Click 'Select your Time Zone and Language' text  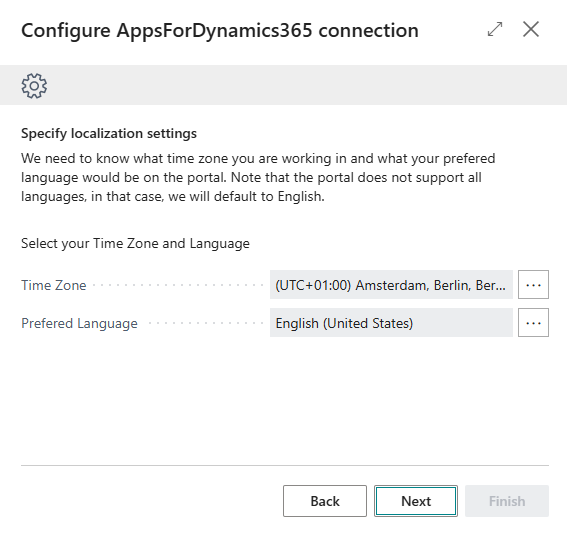(135, 243)
